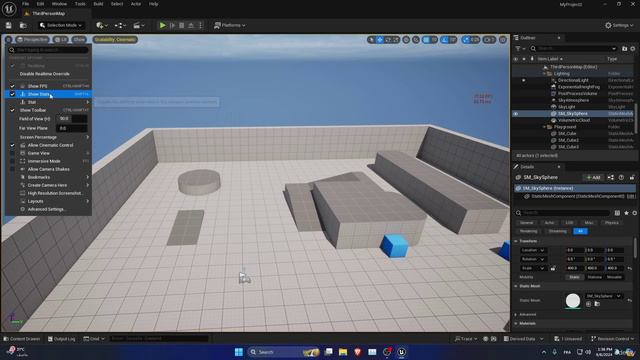Open the Lit view mode menu
The width and height of the screenshot is (640, 360).
pyautogui.click(x=60, y=40)
